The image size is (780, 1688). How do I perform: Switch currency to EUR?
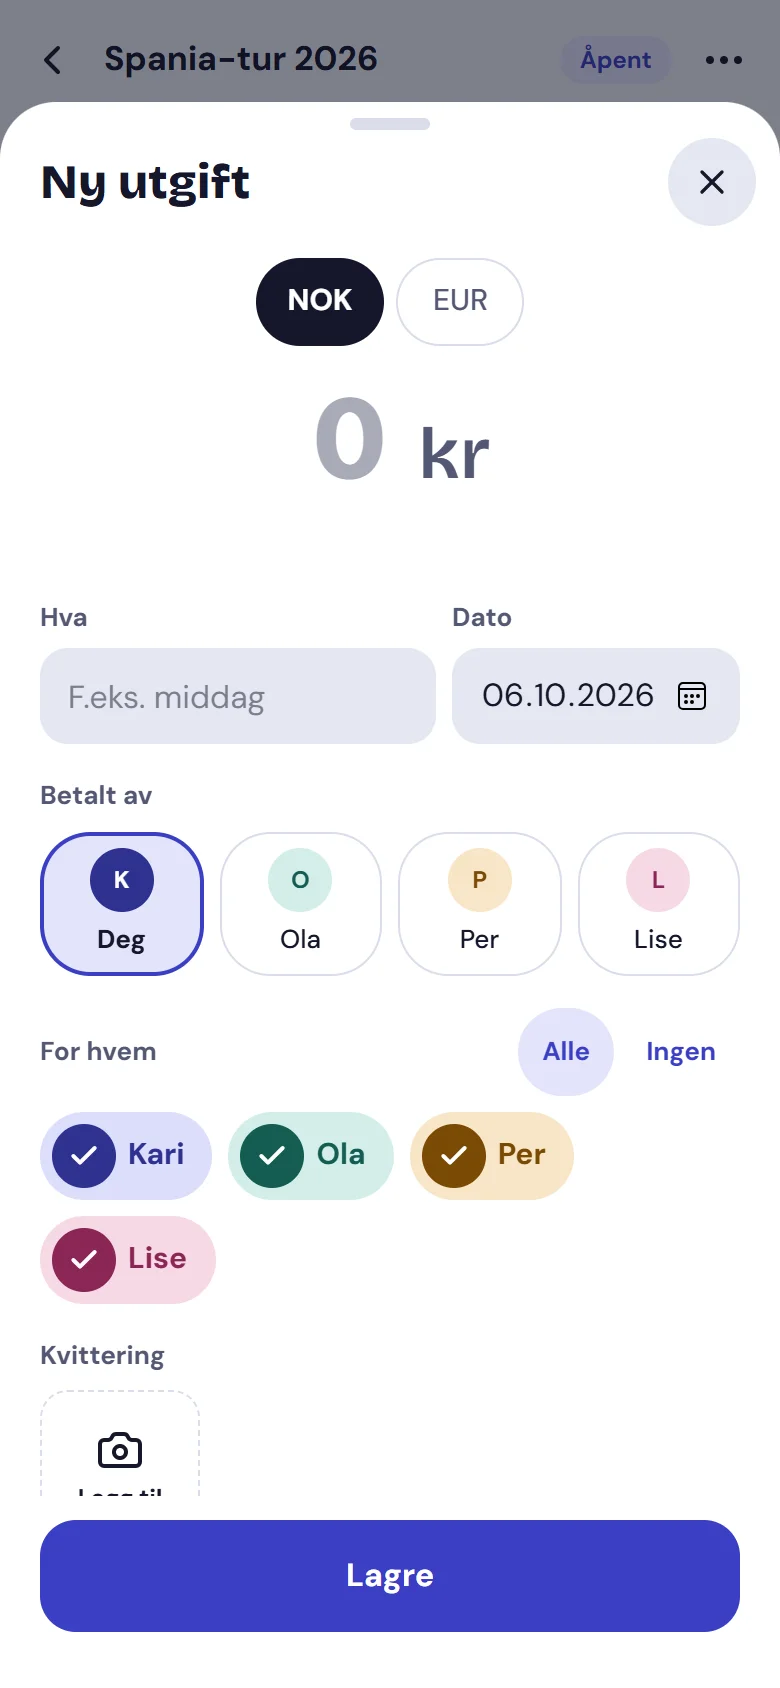tap(460, 302)
